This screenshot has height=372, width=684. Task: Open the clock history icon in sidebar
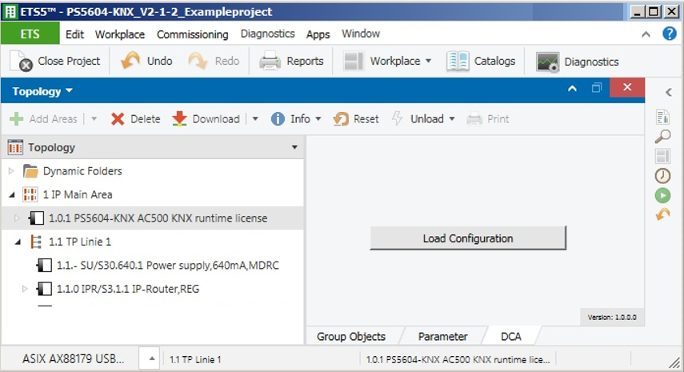tap(663, 176)
